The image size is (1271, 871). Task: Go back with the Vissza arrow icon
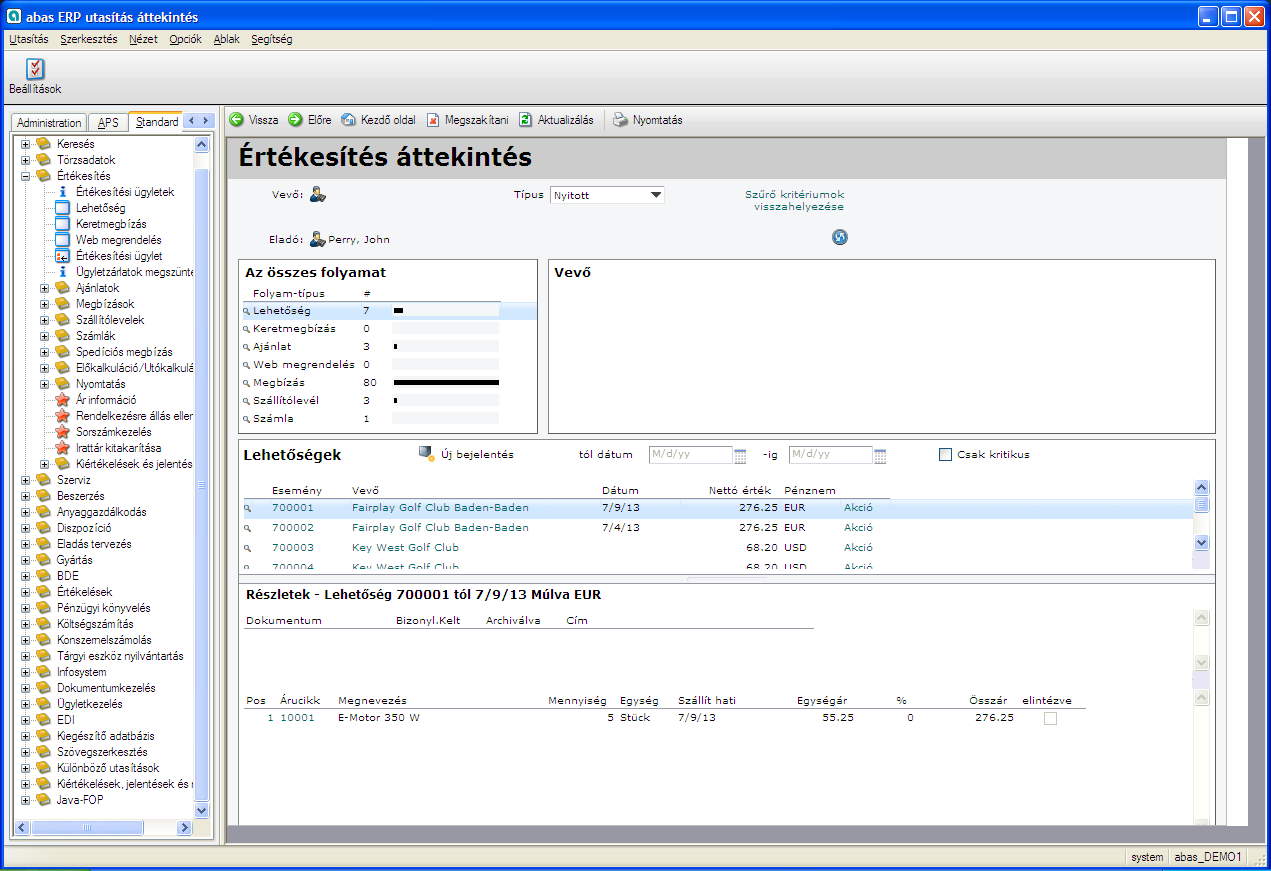(x=237, y=120)
